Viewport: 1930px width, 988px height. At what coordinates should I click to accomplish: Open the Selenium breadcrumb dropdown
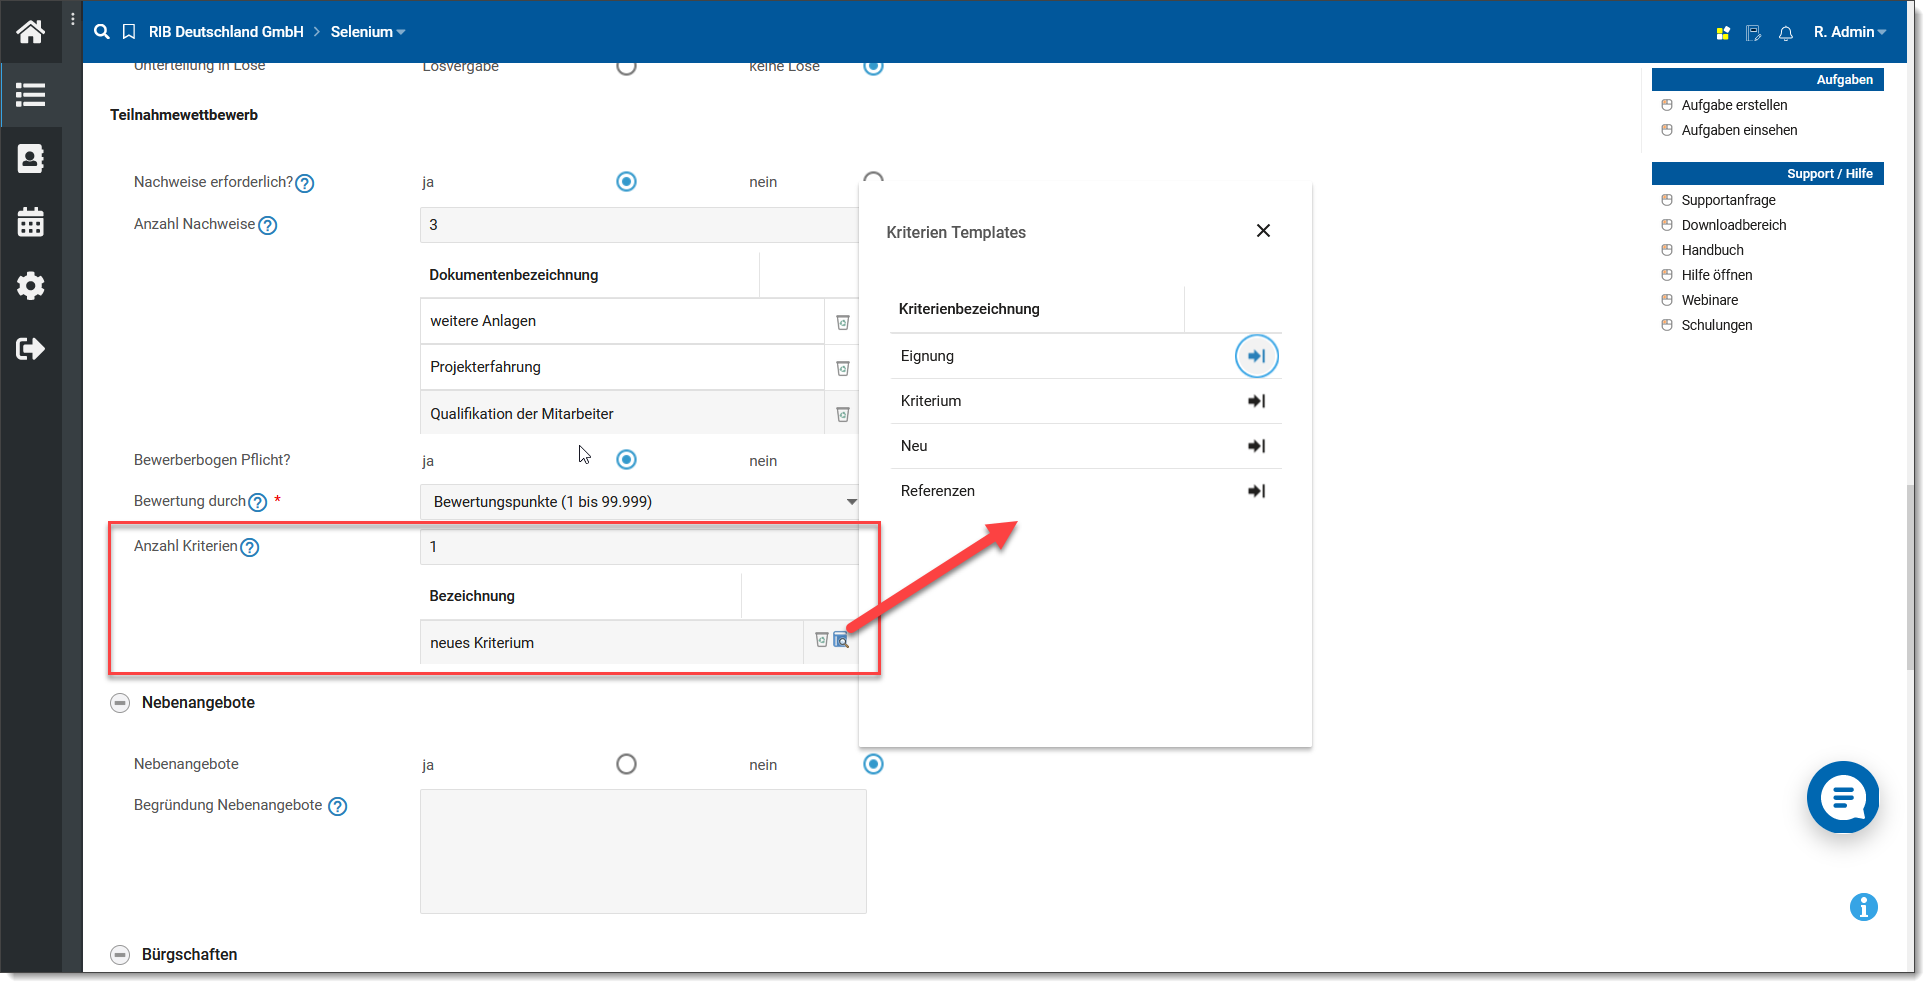coord(368,32)
